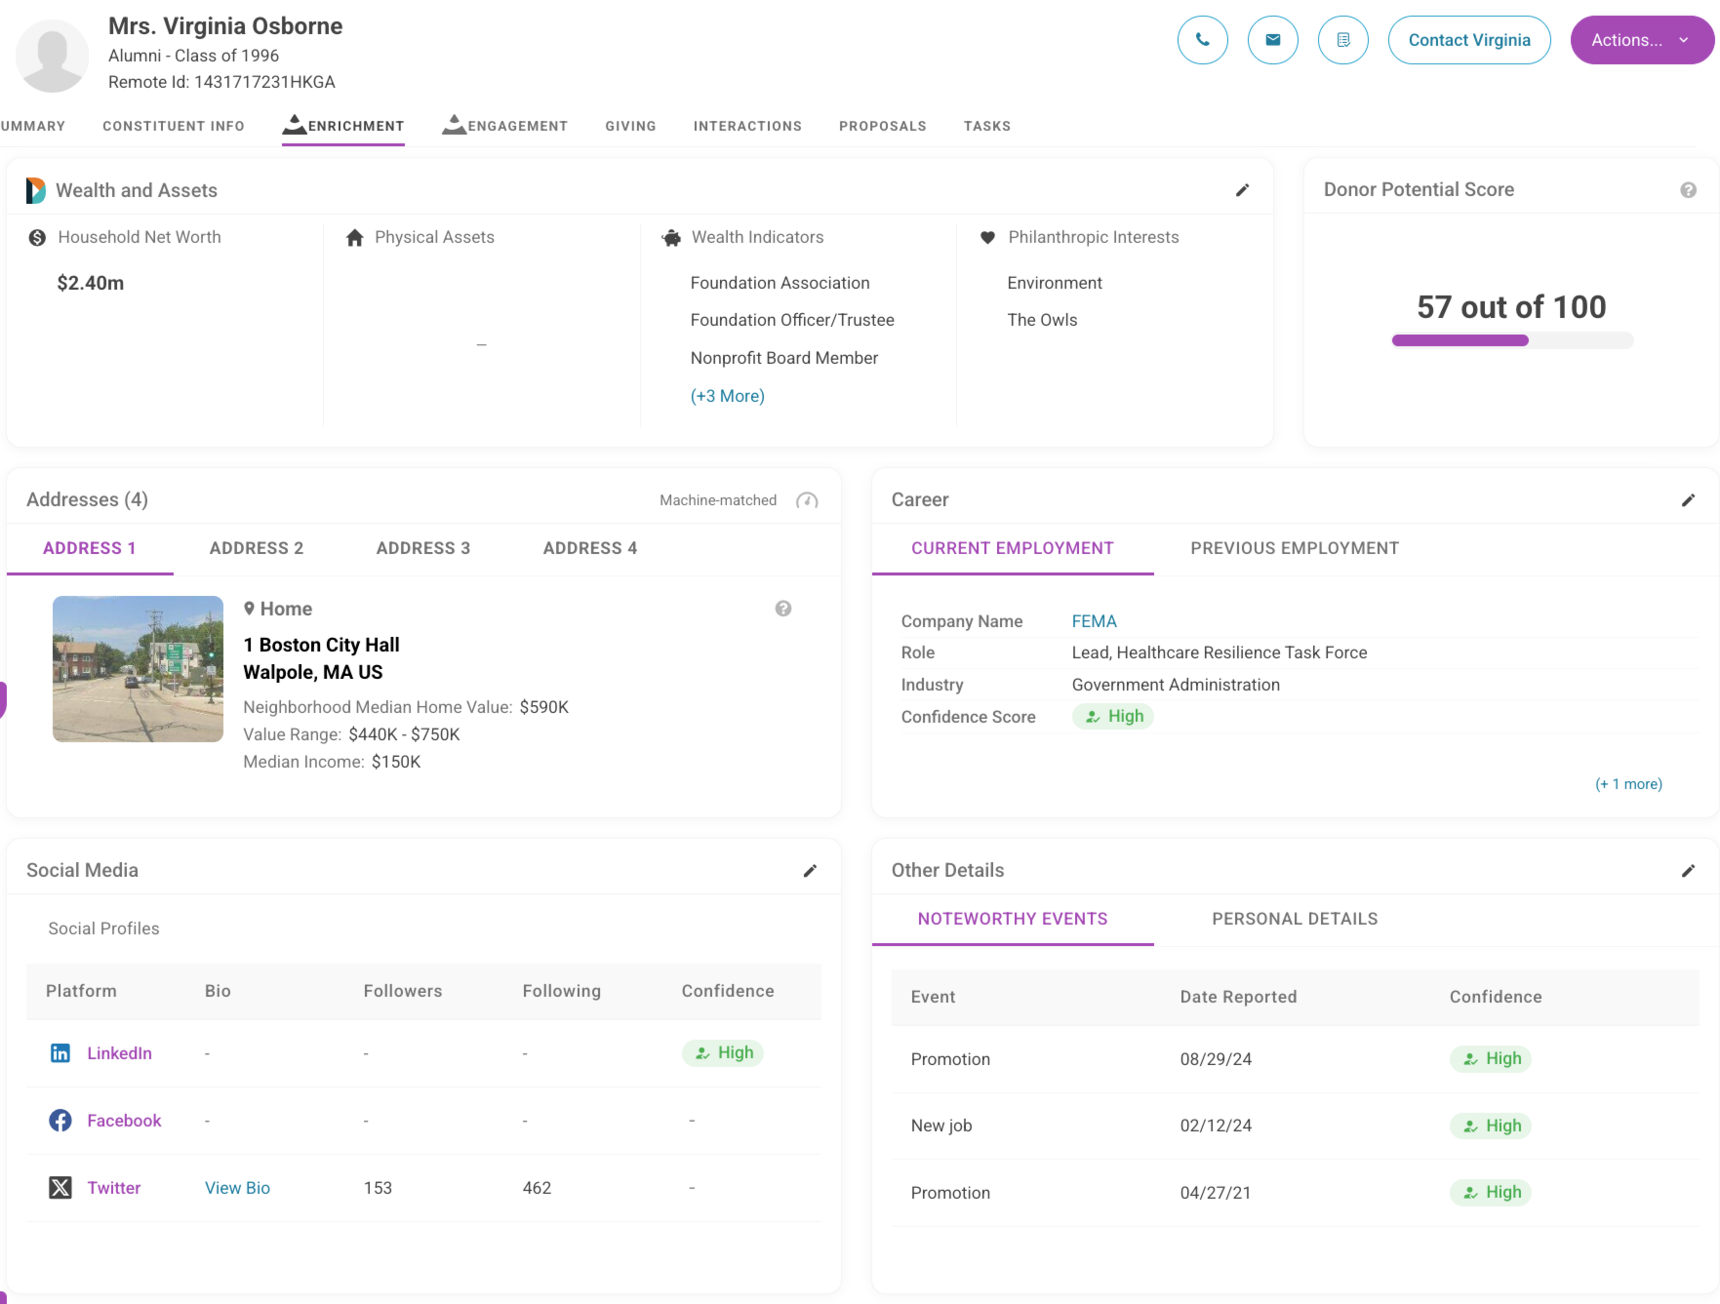Click the Home address help icon
Viewport: 1720px width, 1304px height.
pos(783,609)
